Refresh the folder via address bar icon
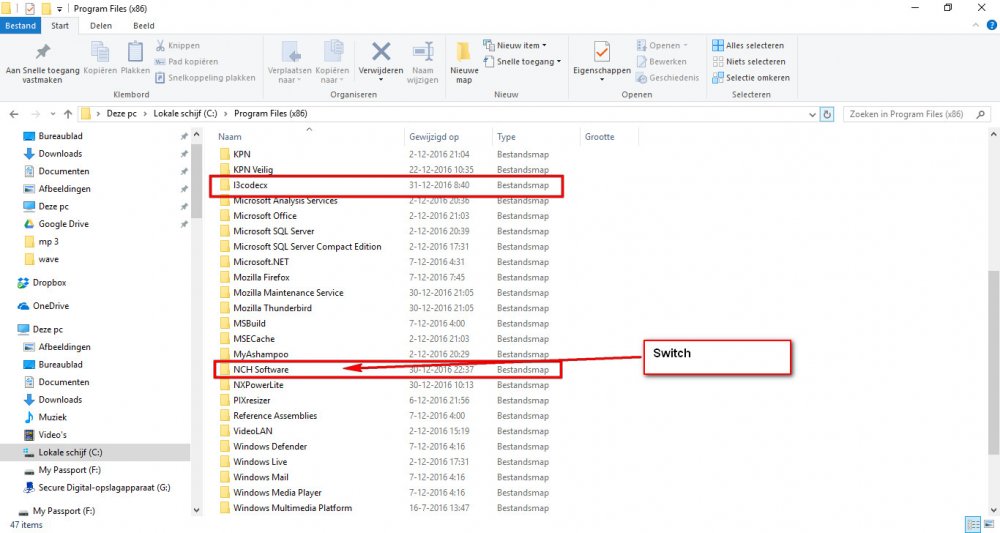This screenshot has height=533, width=1000. 827,114
